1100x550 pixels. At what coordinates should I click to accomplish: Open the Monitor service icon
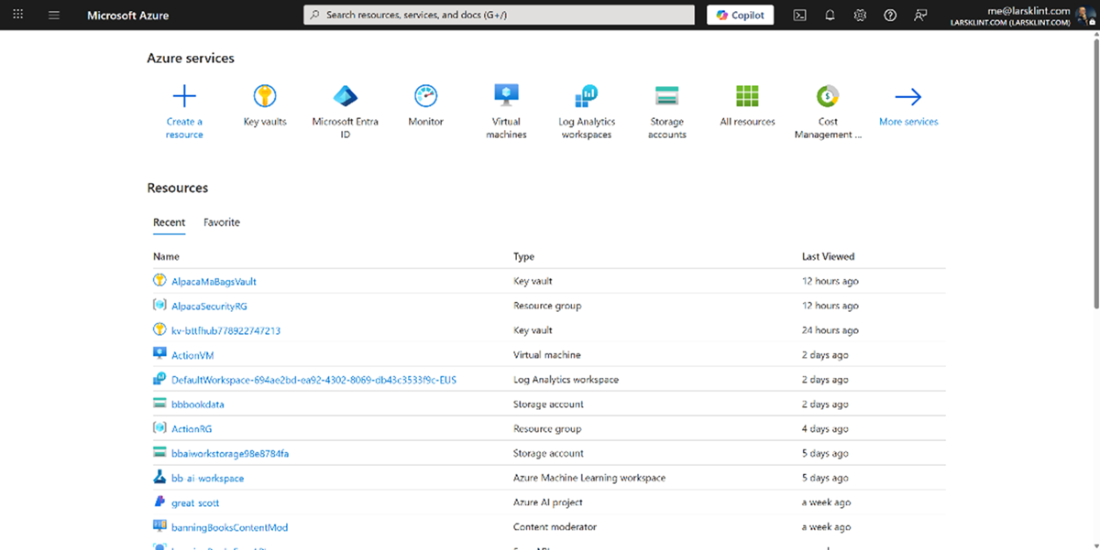point(426,97)
